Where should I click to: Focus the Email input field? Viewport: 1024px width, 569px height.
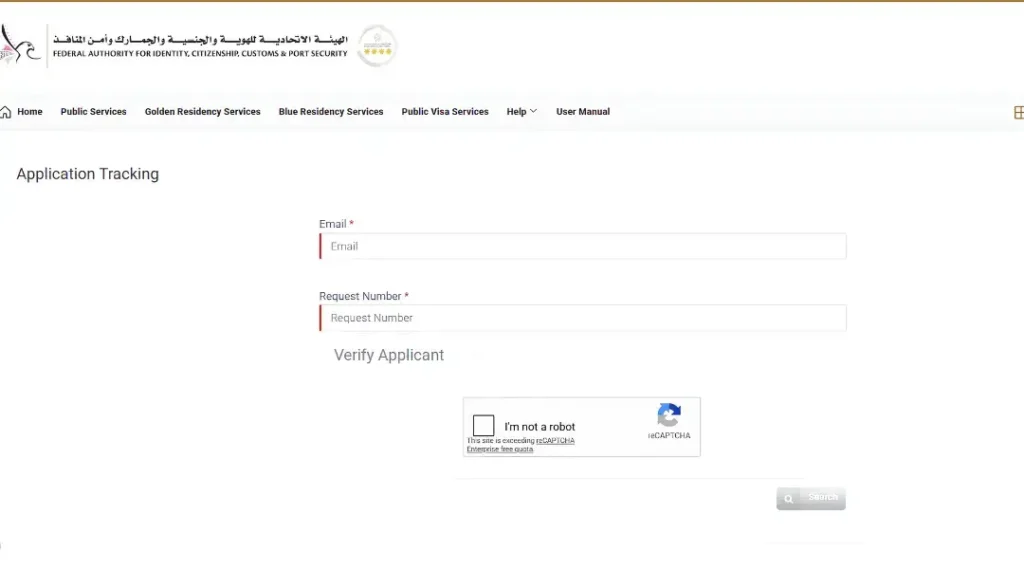coord(583,246)
